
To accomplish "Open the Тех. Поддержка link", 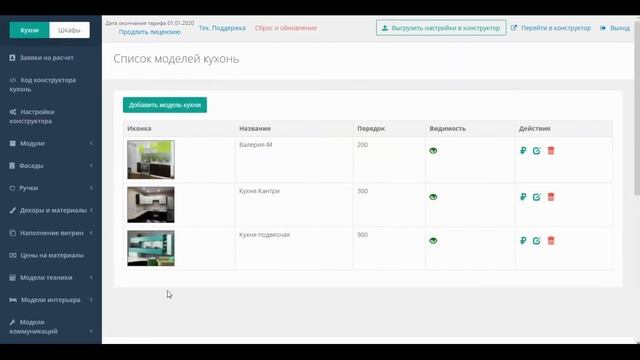I will 222,28.
